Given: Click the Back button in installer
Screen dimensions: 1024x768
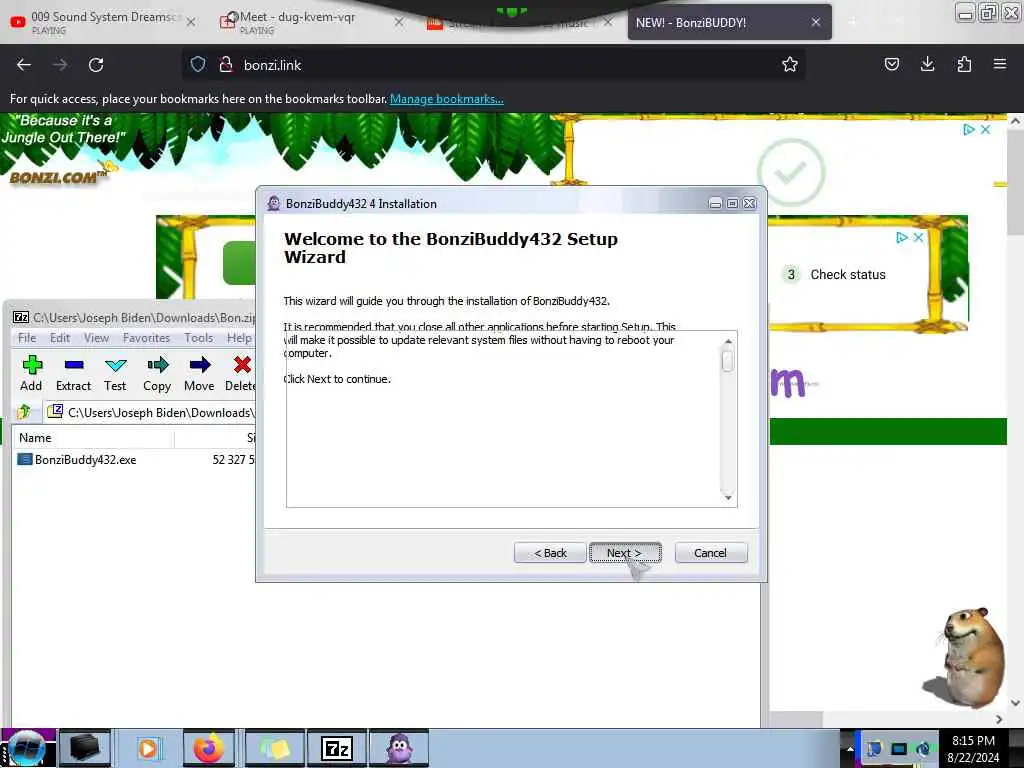Looking at the screenshot, I should [550, 552].
